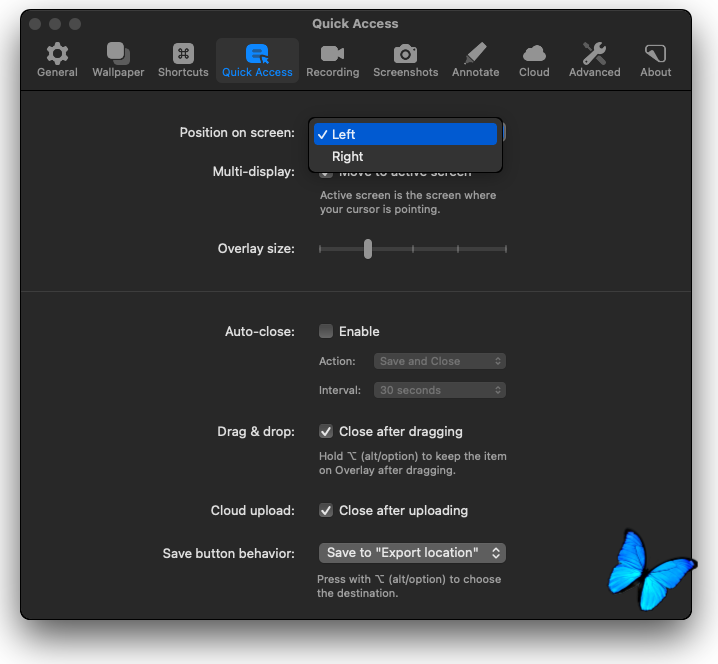
Task: Open the Save and Close action dropdown
Action: click(x=439, y=361)
